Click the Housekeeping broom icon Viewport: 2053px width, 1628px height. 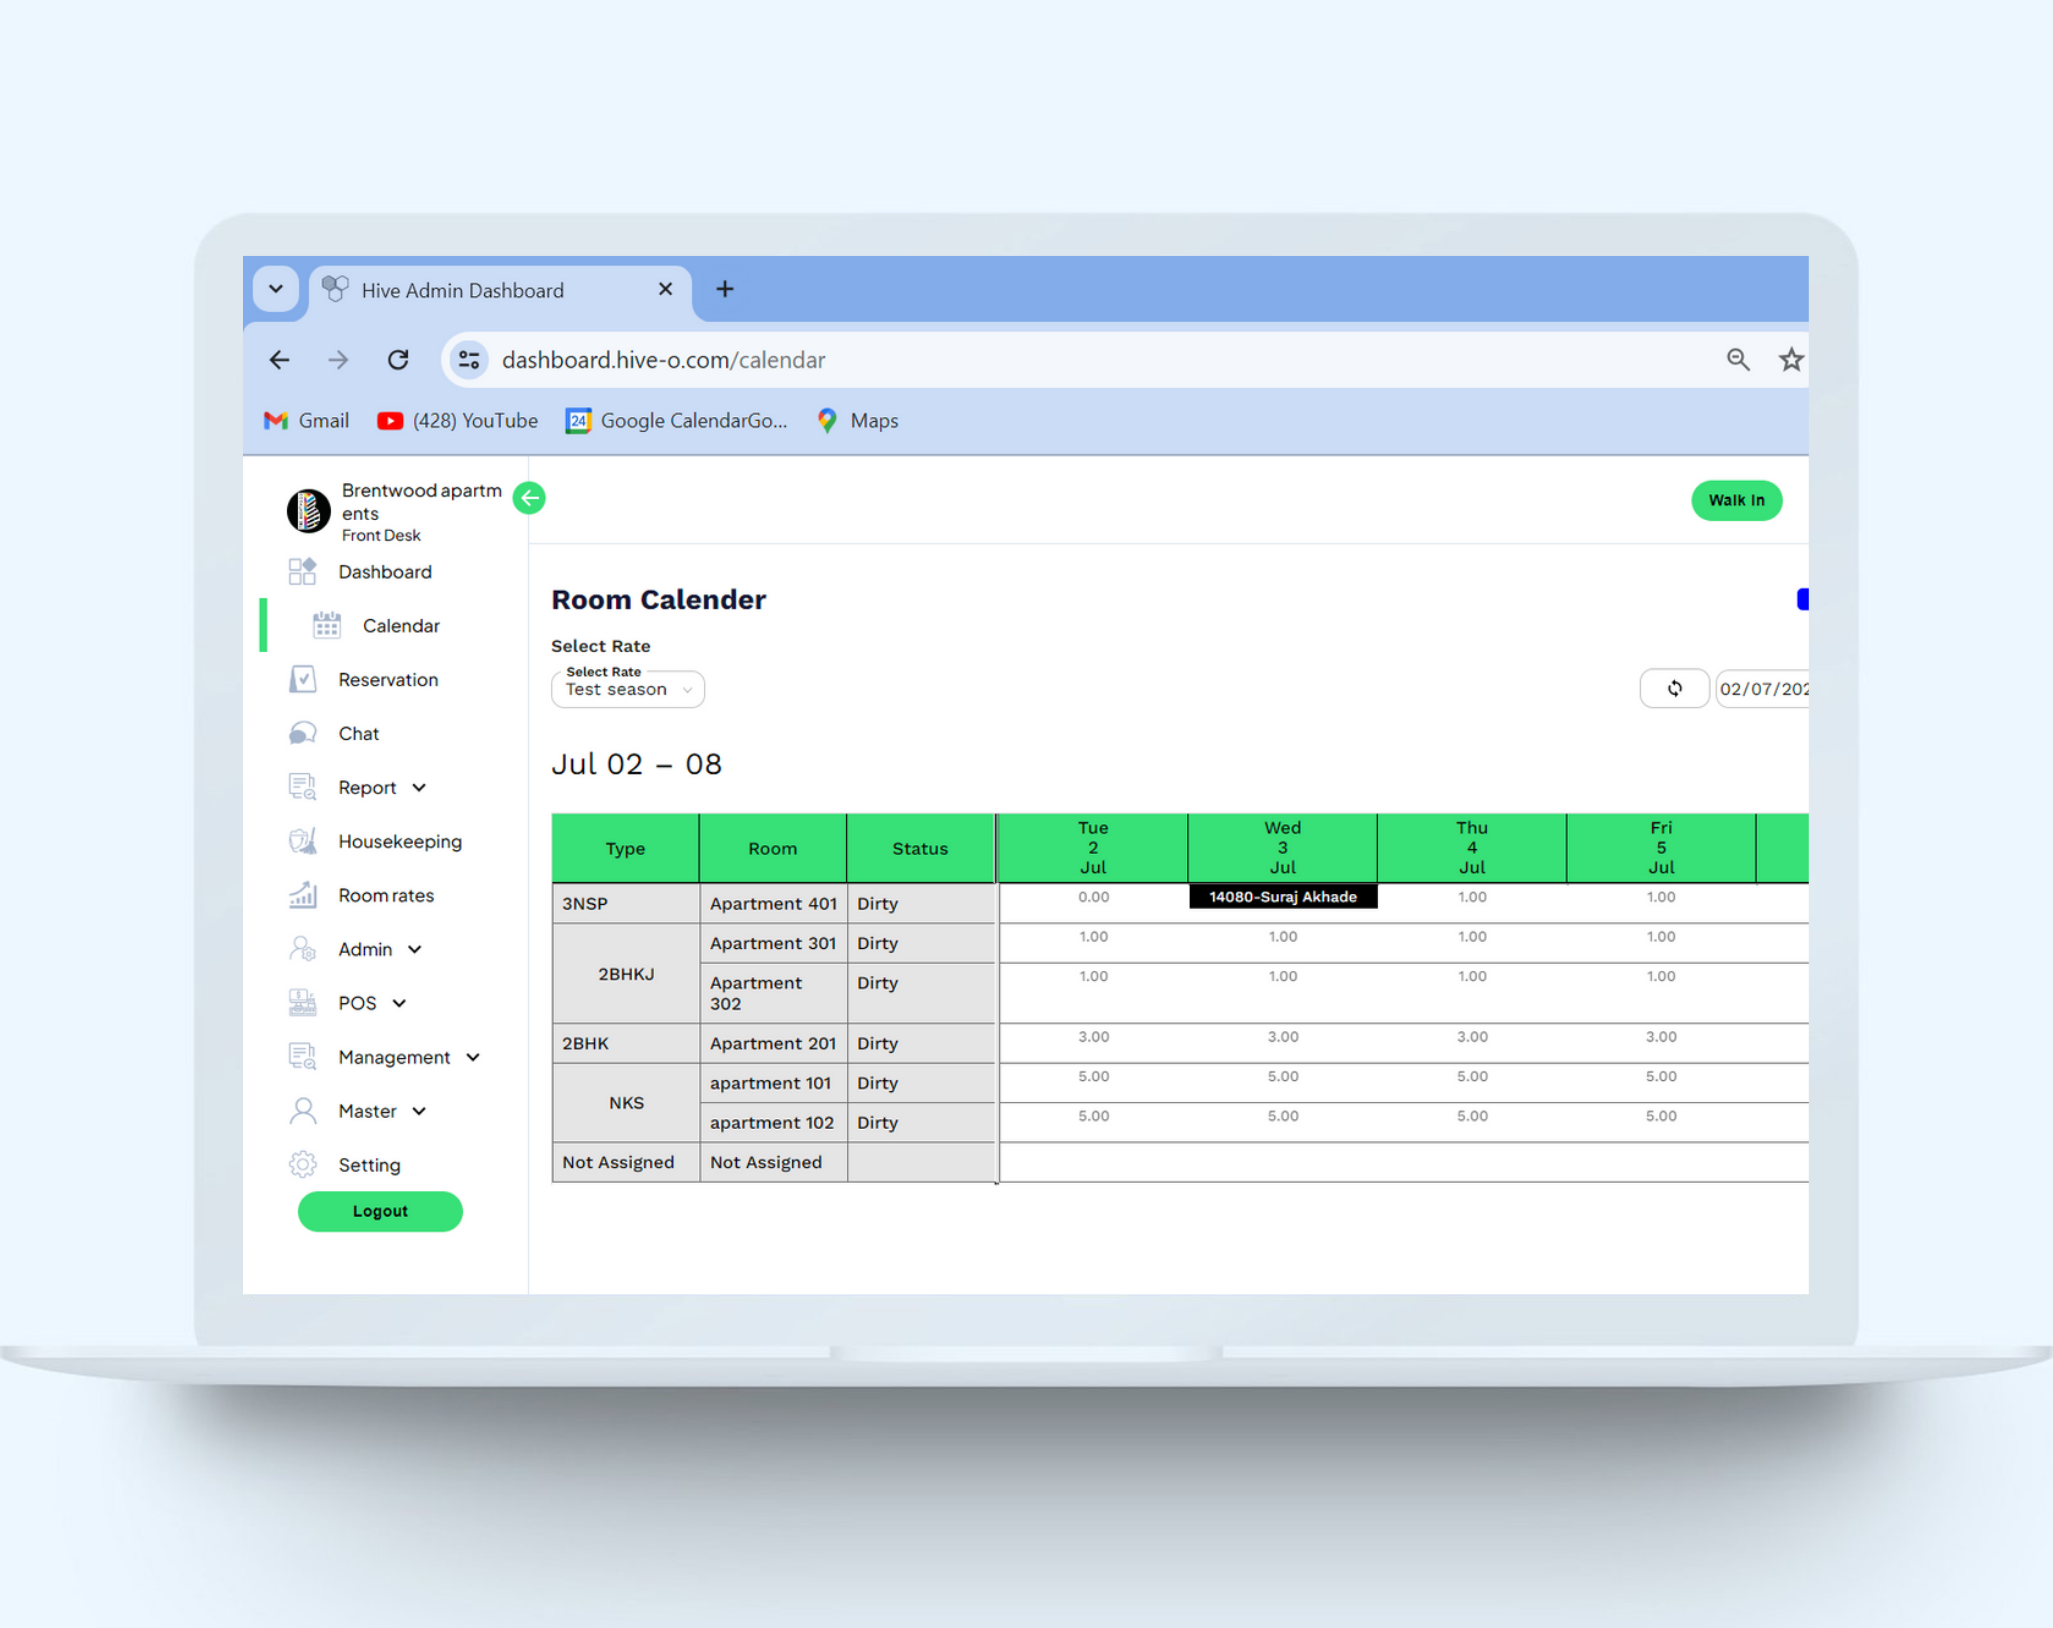point(303,841)
